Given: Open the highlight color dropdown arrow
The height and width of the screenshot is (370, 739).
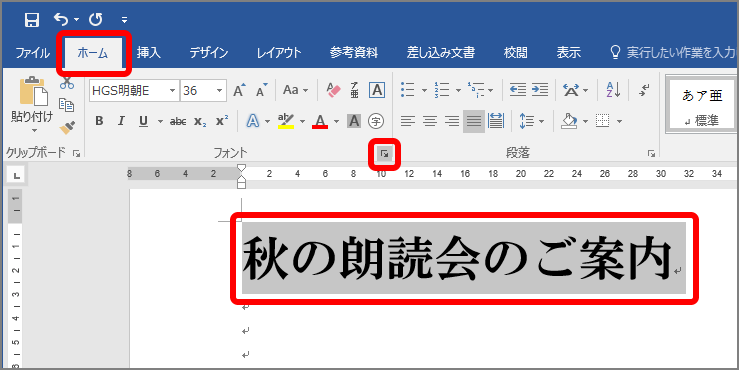Looking at the screenshot, I should 302,122.
